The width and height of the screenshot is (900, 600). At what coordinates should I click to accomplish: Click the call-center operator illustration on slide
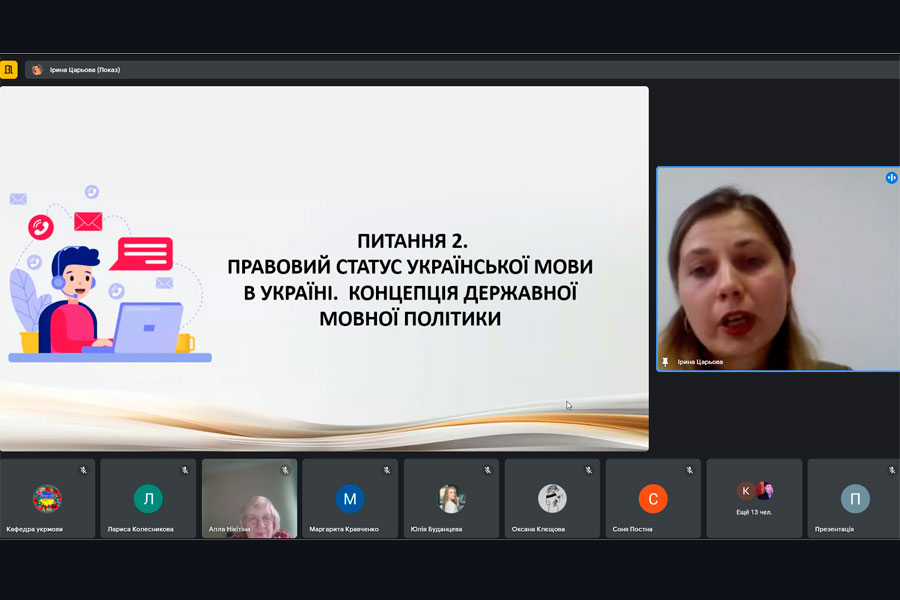click(x=109, y=274)
